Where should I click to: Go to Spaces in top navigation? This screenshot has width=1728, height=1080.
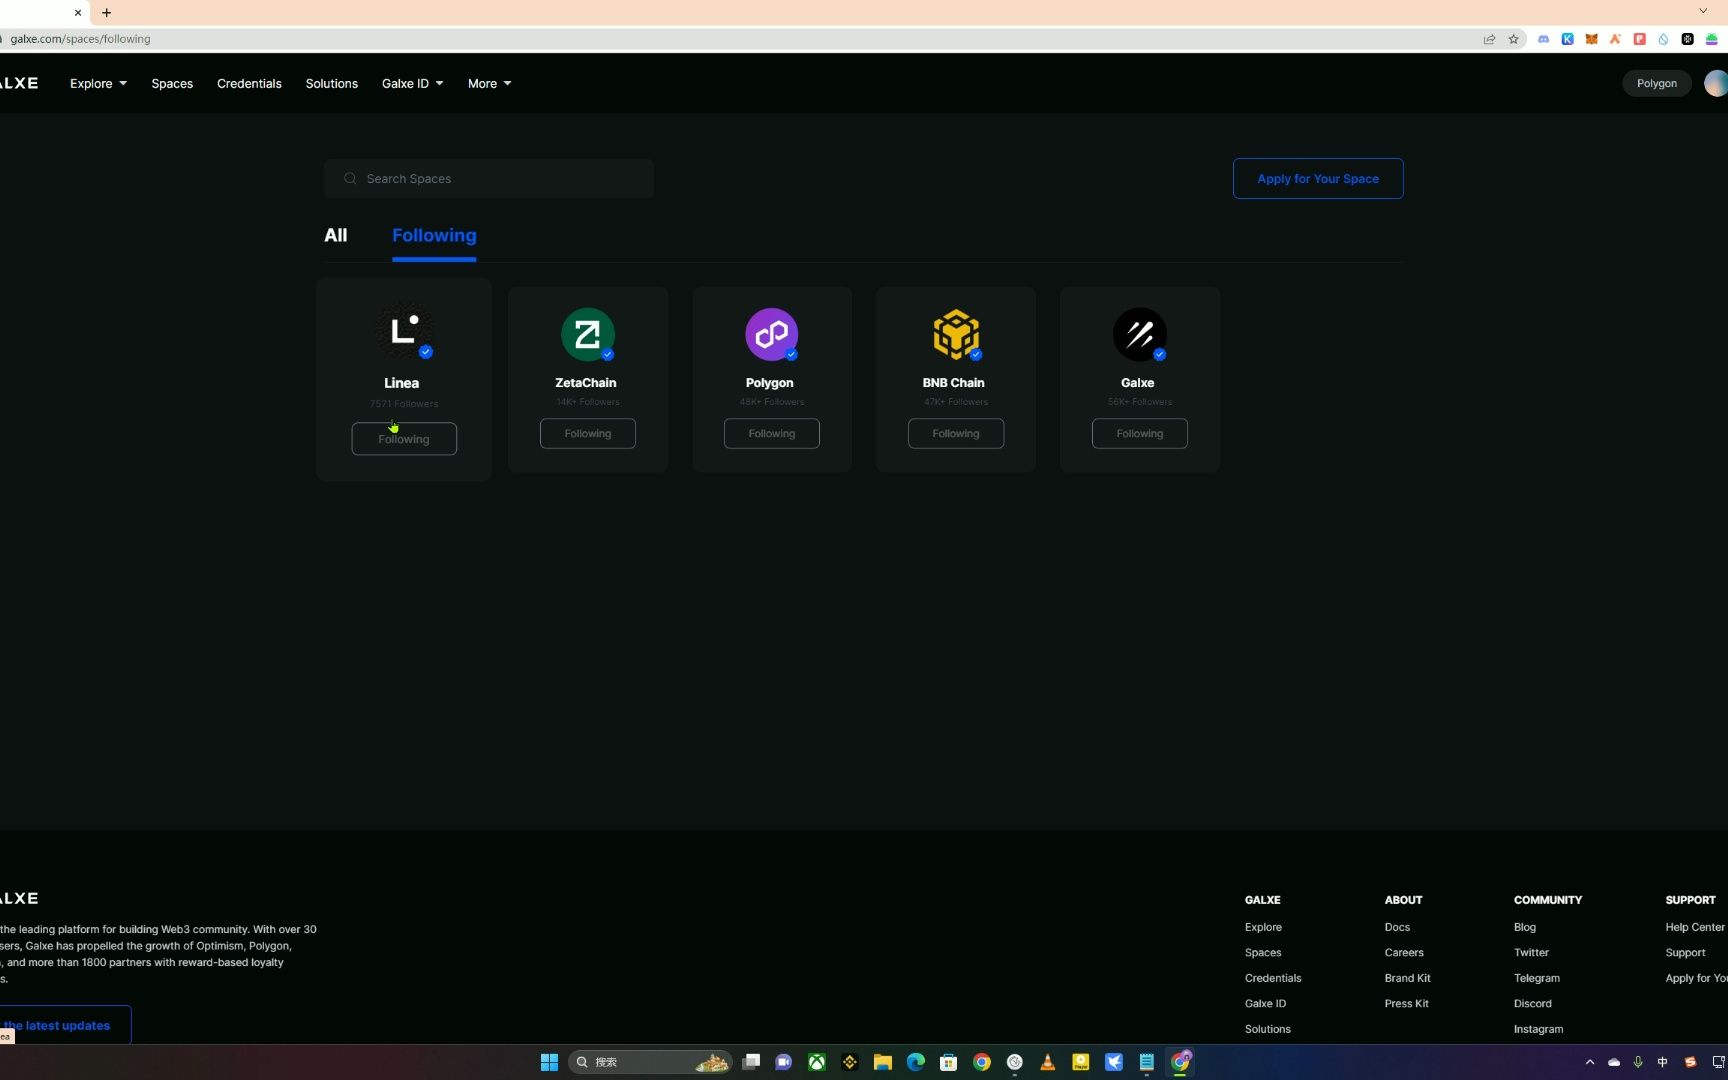pos(172,83)
